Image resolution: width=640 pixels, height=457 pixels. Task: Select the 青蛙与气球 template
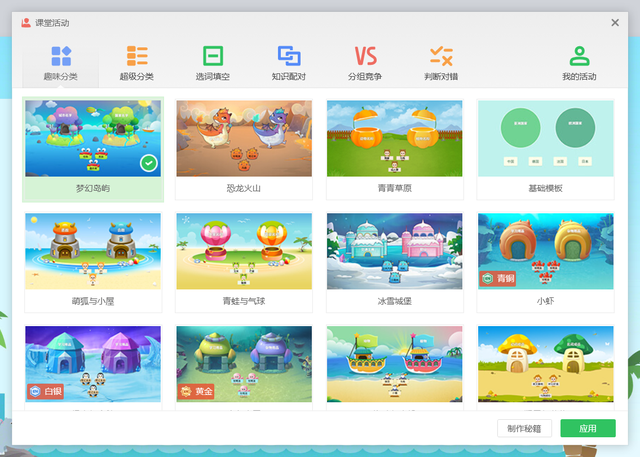(243, 251)
